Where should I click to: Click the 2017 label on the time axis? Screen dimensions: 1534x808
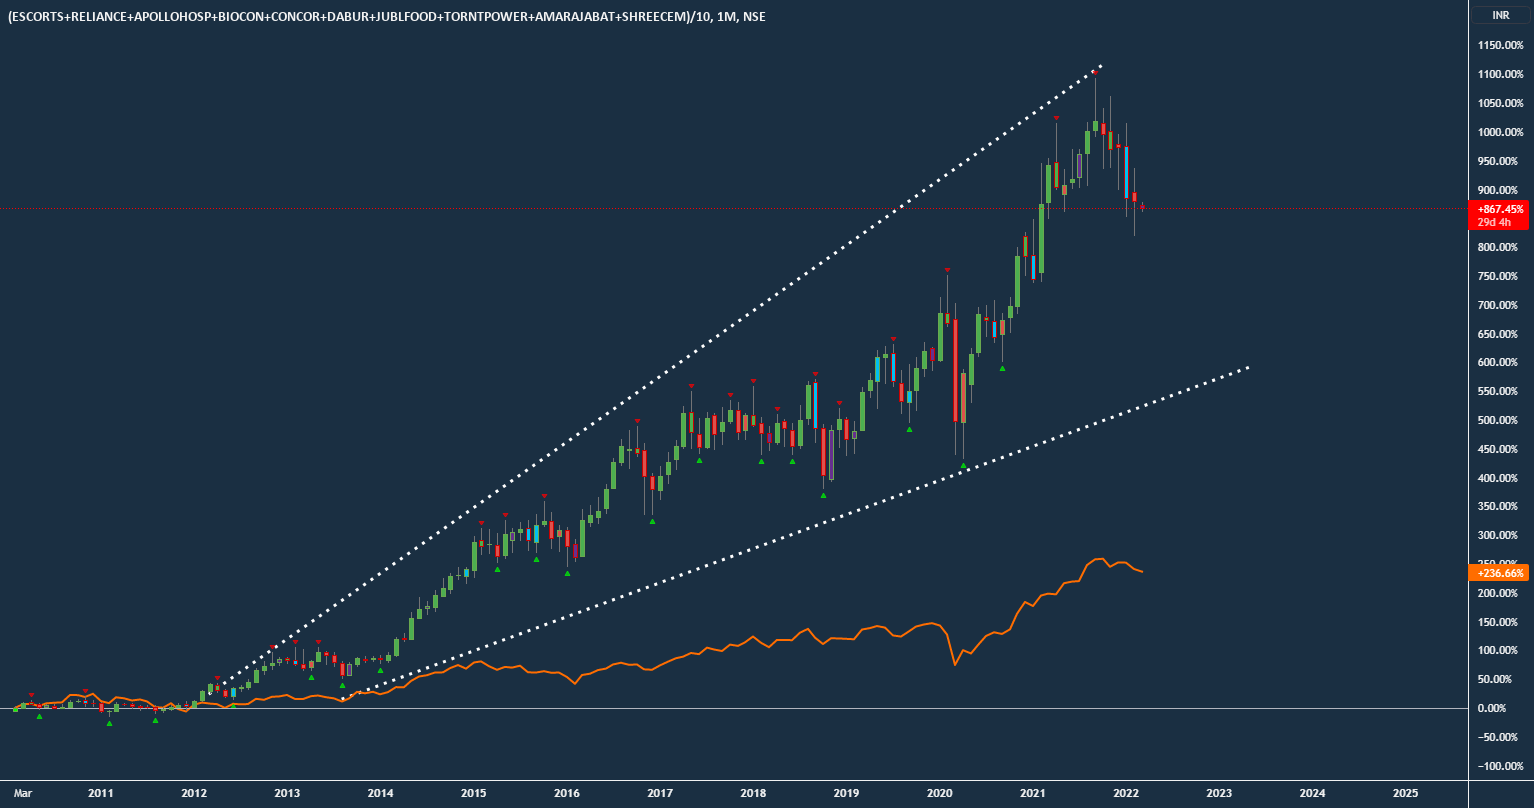click(660, 793)
